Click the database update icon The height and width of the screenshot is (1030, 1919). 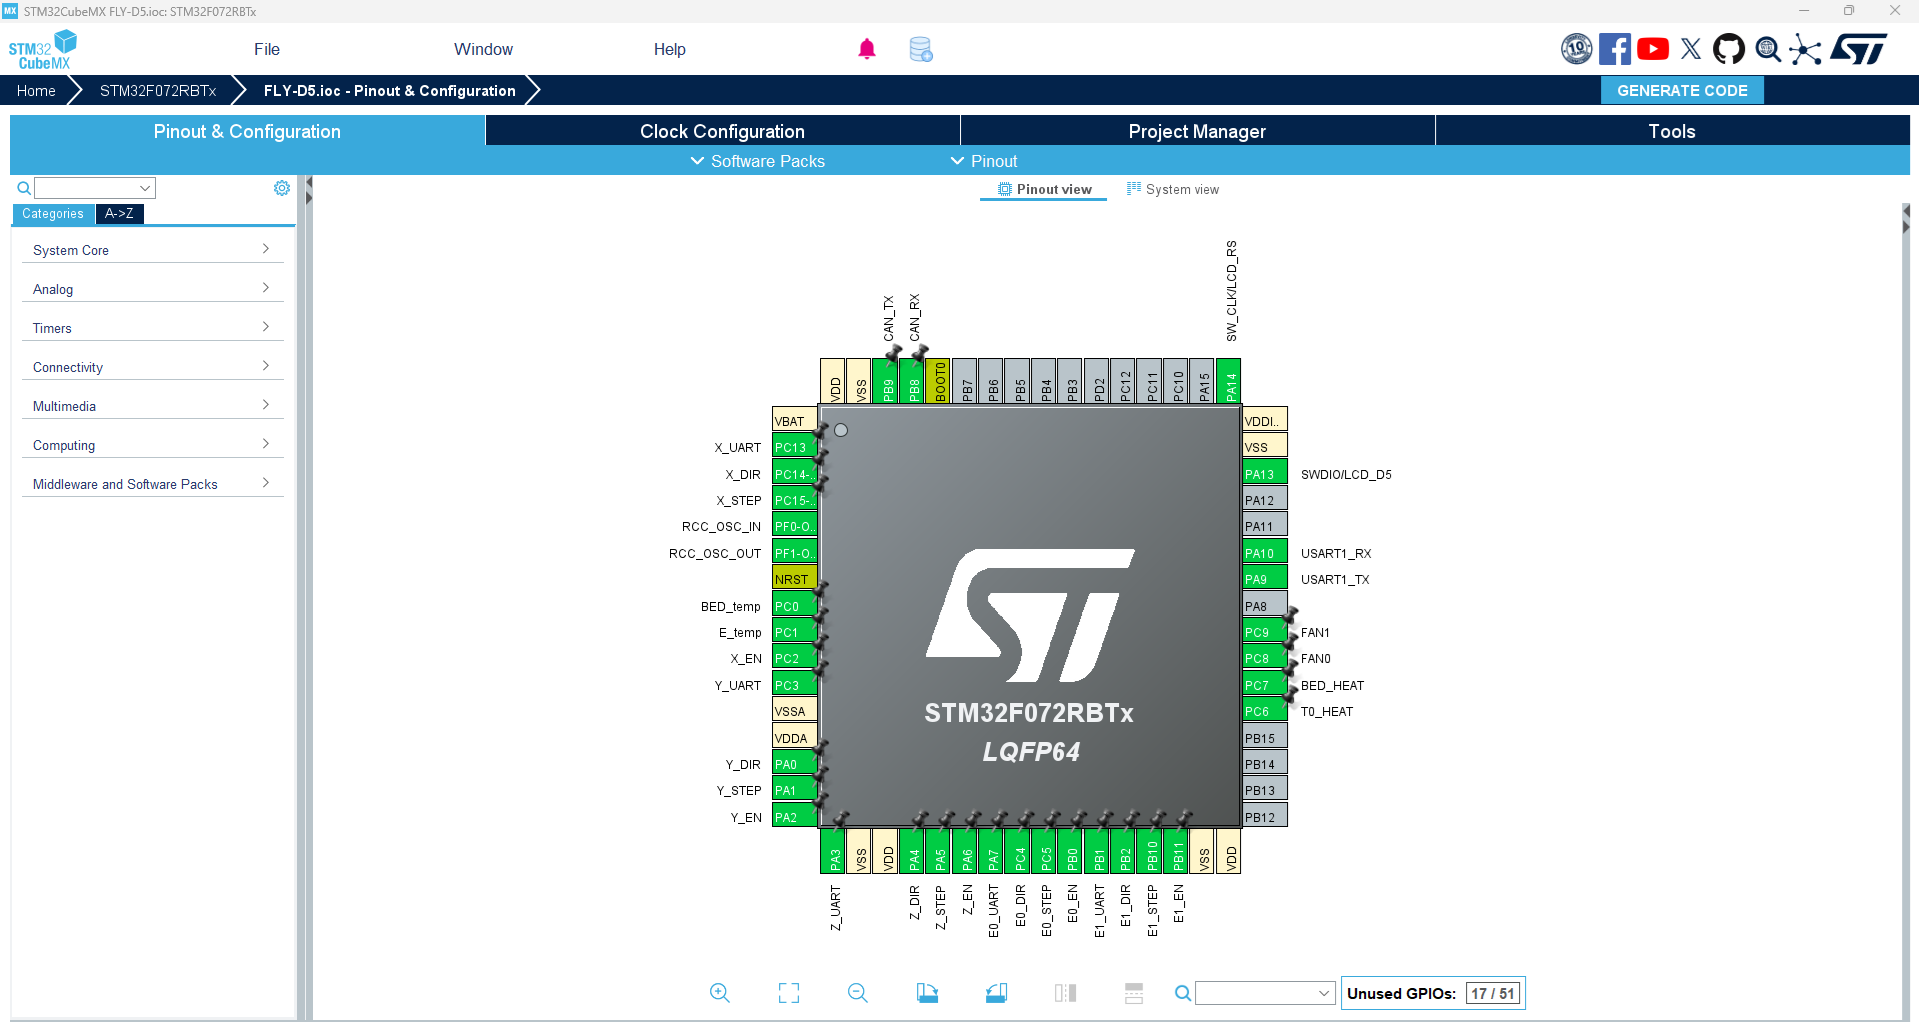coord(921,49)
